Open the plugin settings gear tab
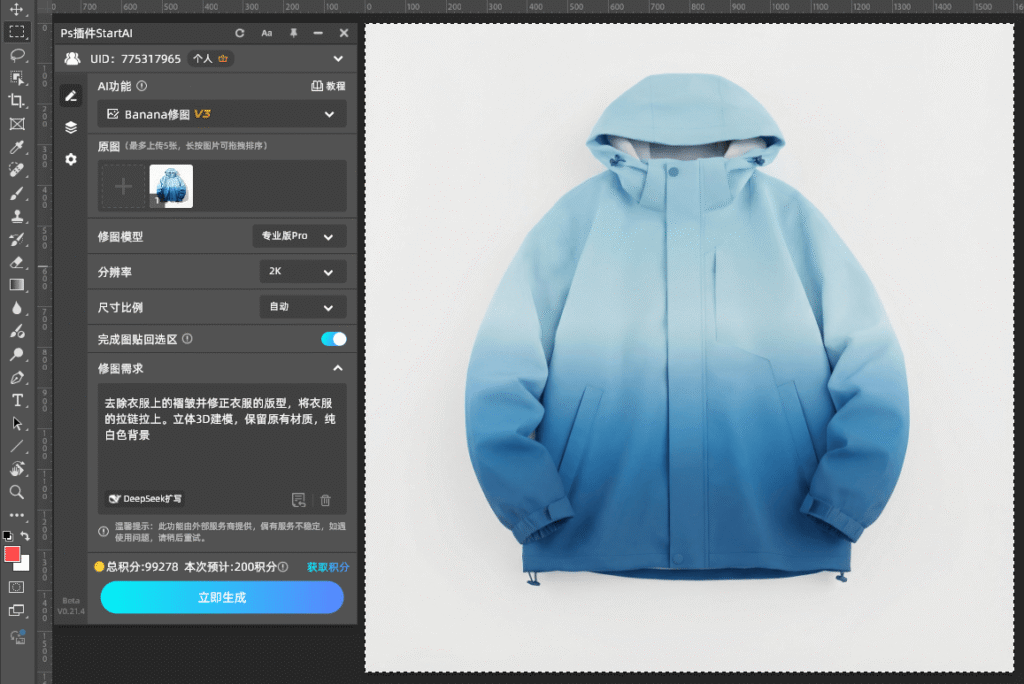This screenshot has height=684, width=1024. click(71, 159)
